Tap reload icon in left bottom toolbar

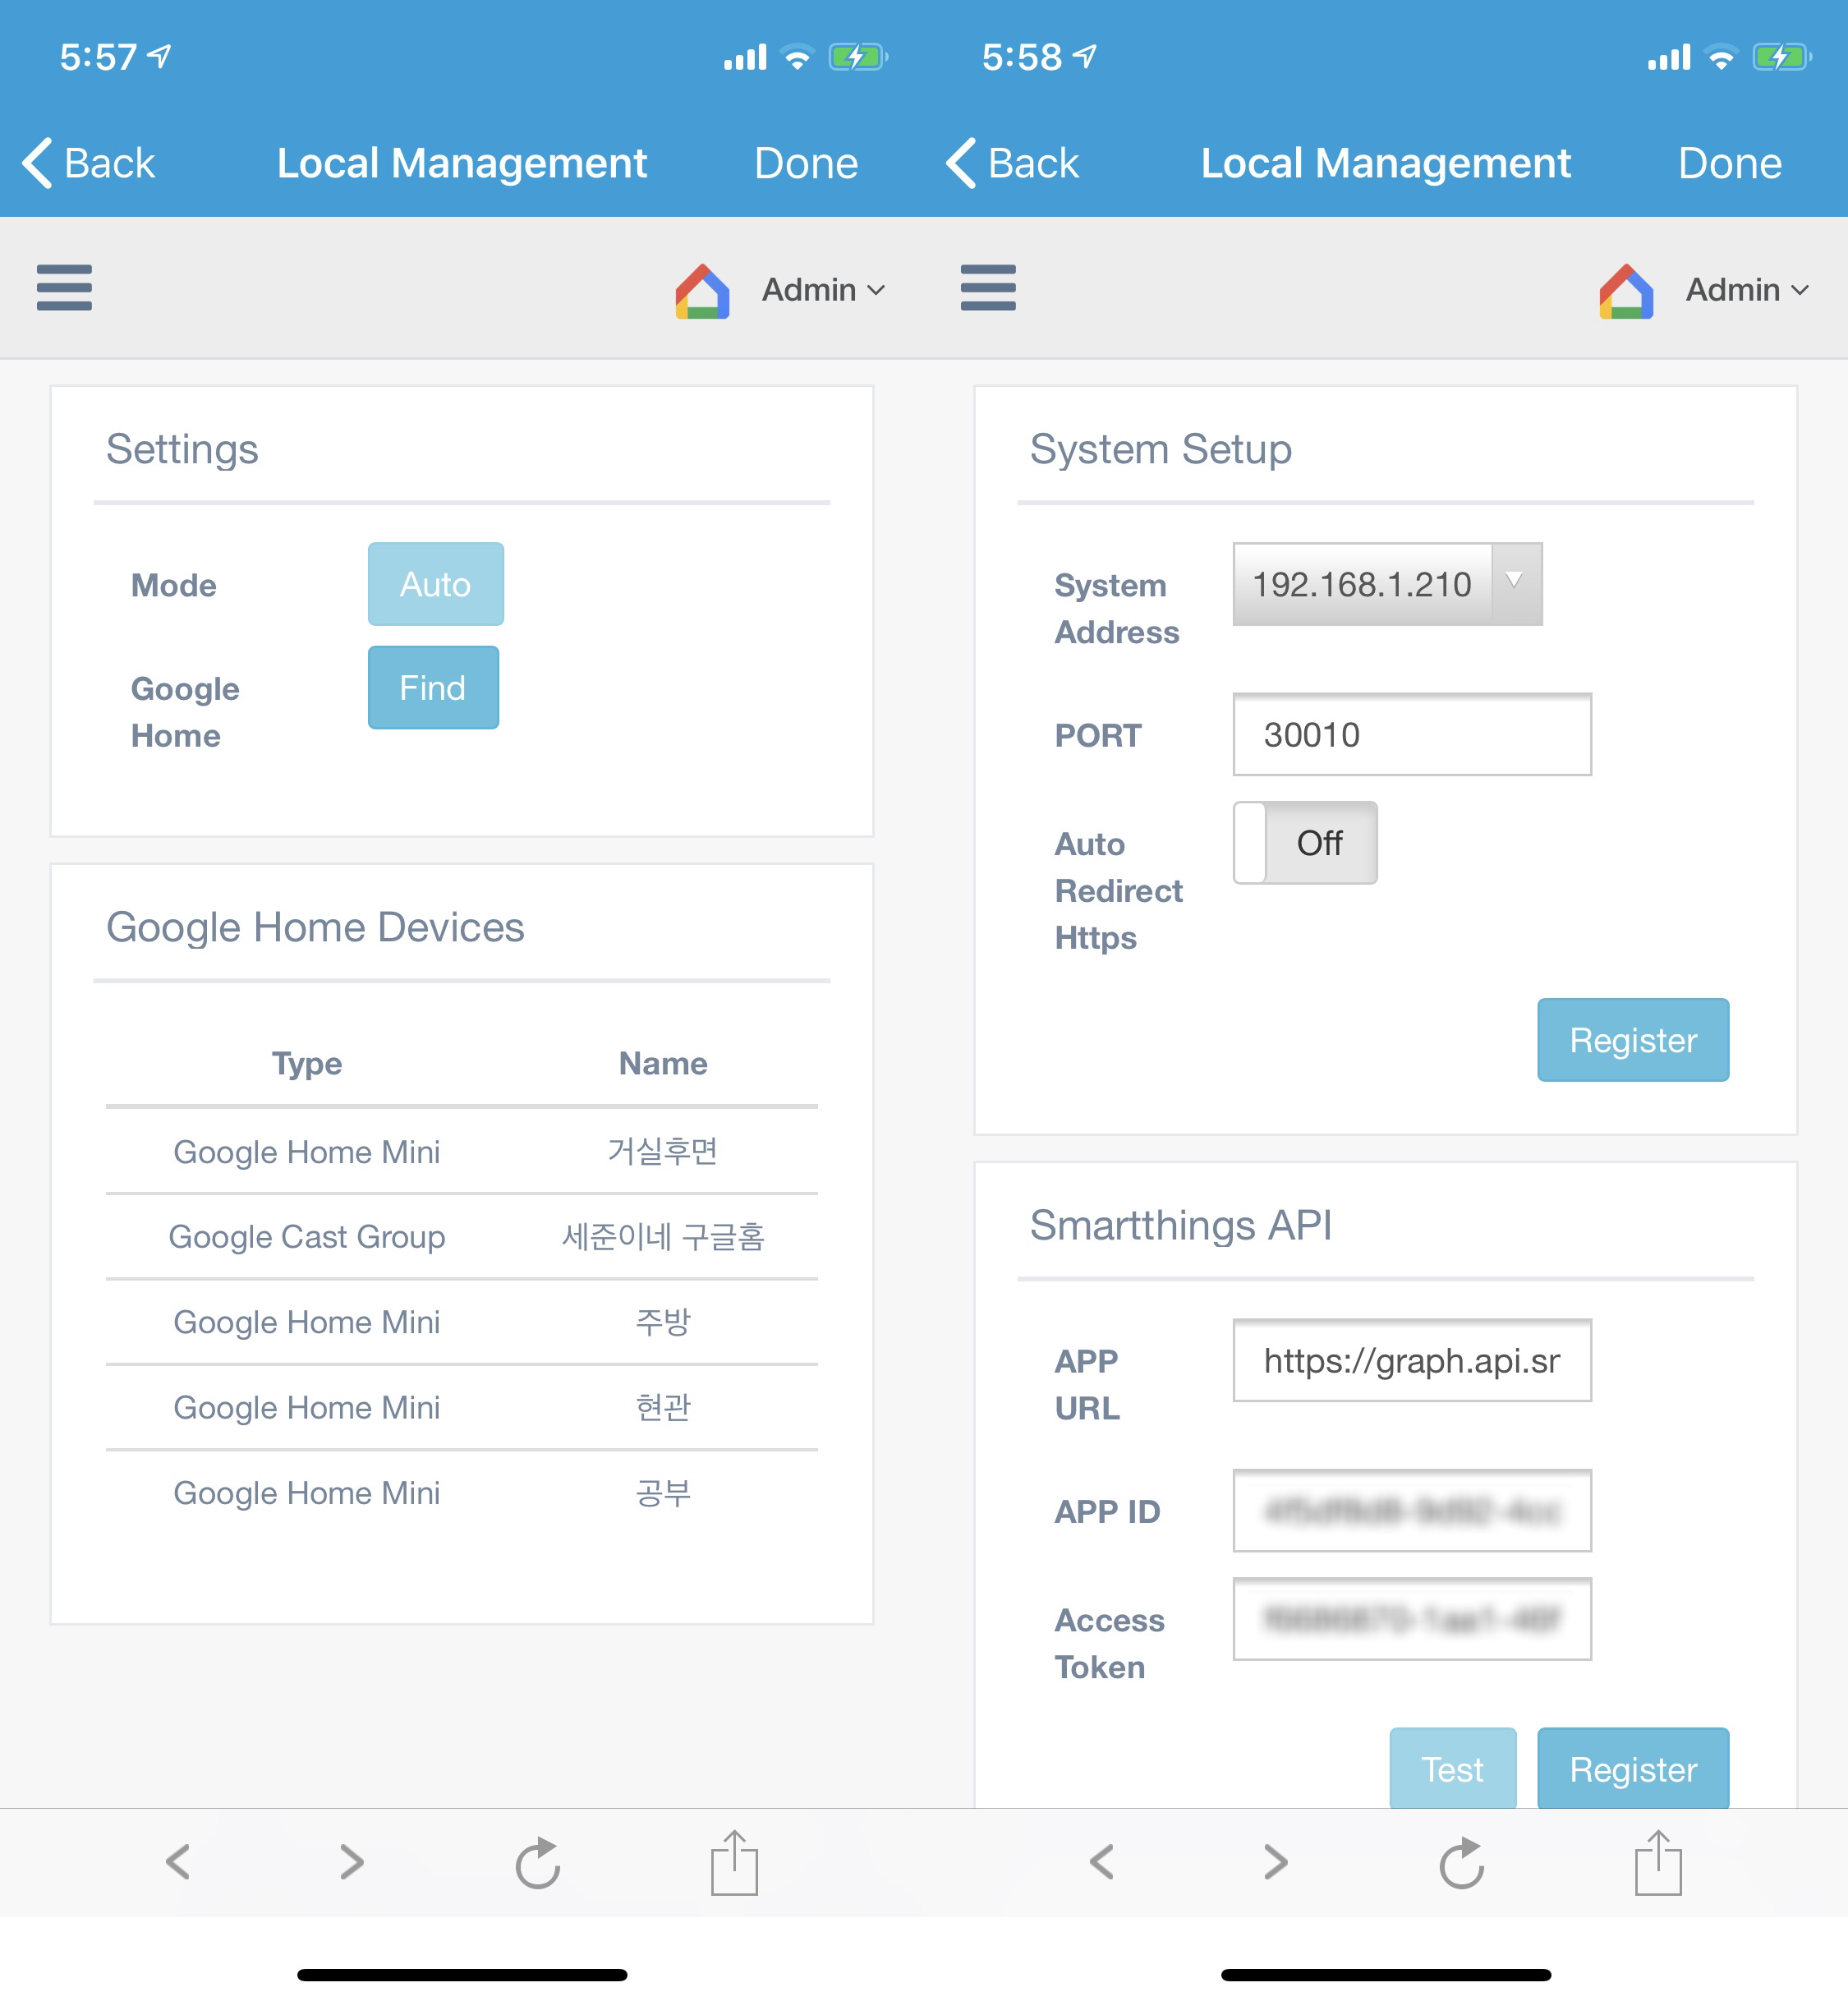[537, 1862]
